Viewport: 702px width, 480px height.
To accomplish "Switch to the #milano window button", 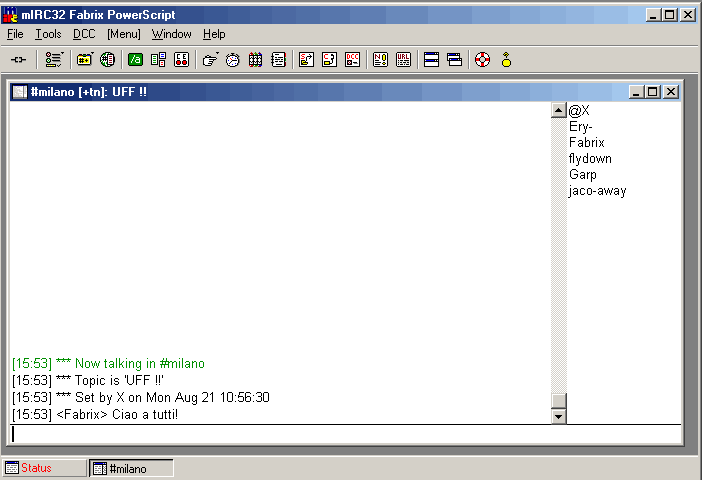I will (x=131, y=468).
